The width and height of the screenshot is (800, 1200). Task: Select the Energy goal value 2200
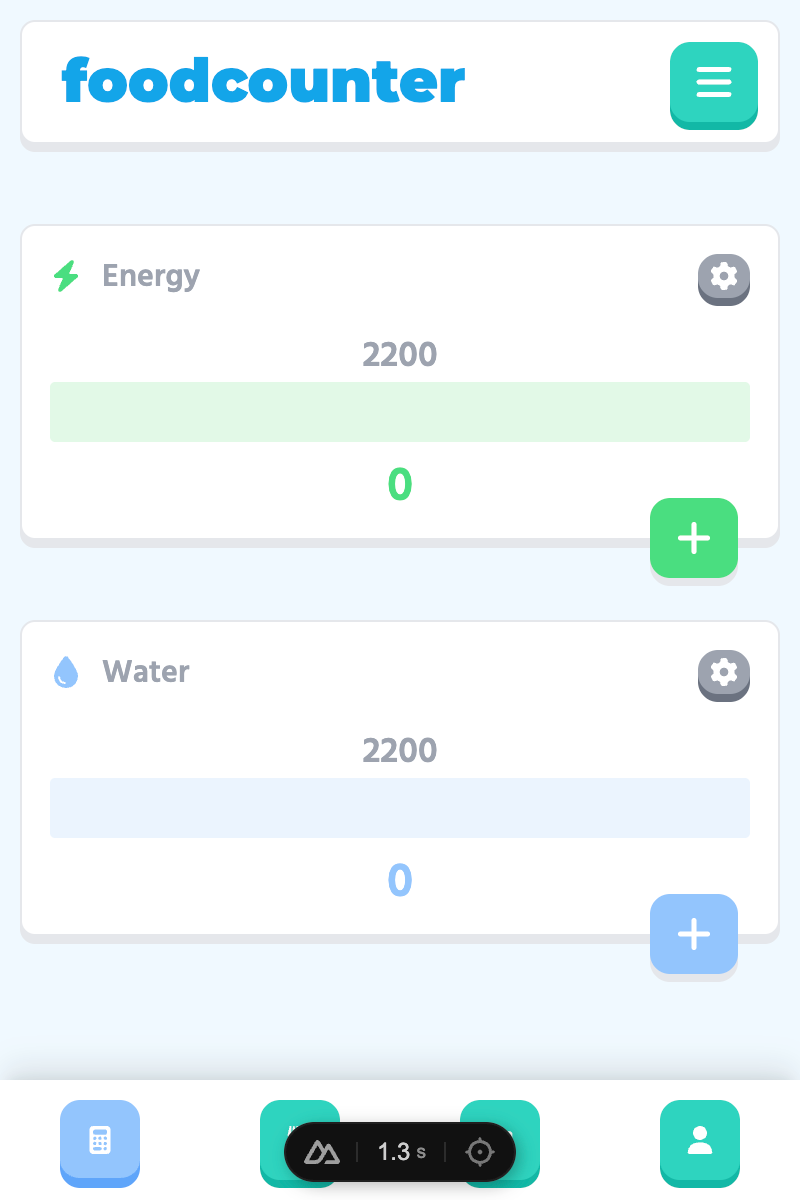pos(400,354)
